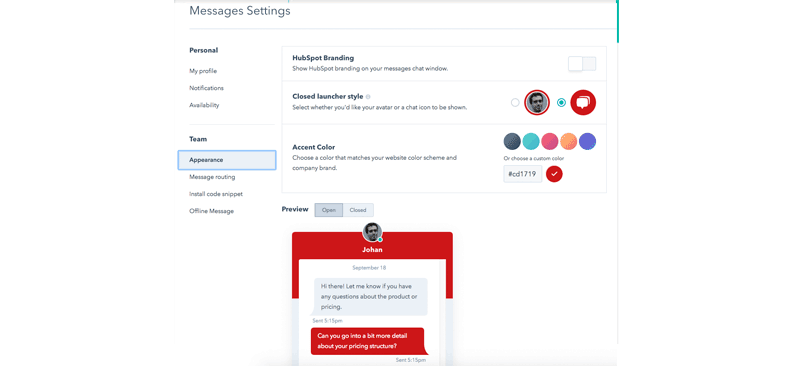This screenshot has width=800, height=366.
Task: Click the September 18 date label
Action: pos(368,267)
